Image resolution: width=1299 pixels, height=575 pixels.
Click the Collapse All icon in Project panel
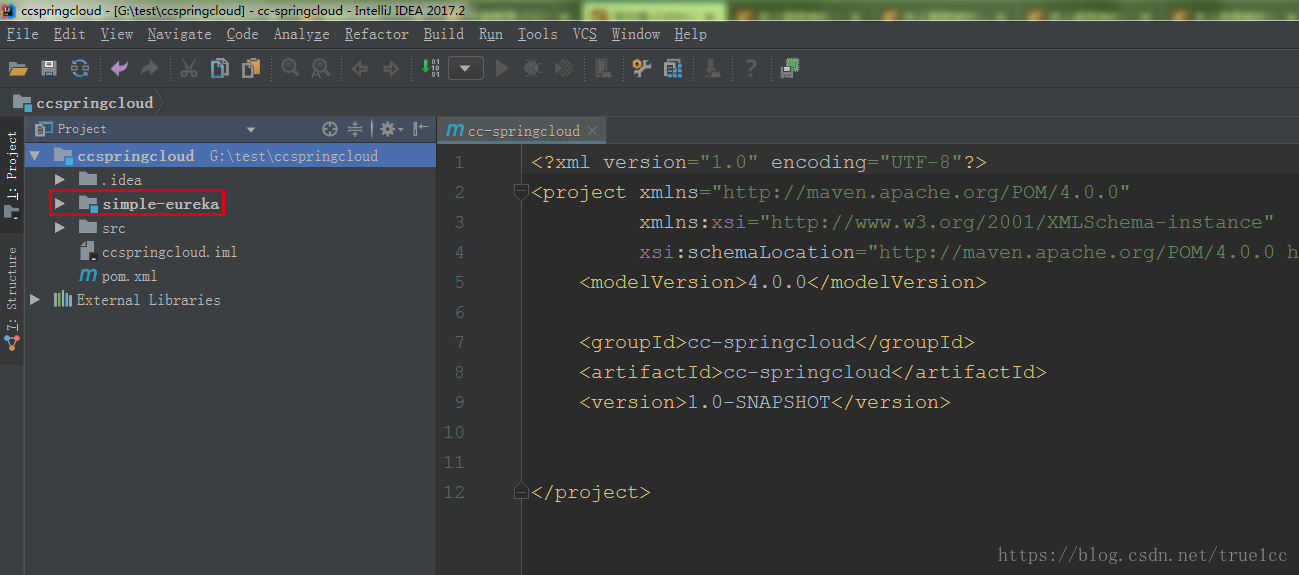click(x=354, y=129)
